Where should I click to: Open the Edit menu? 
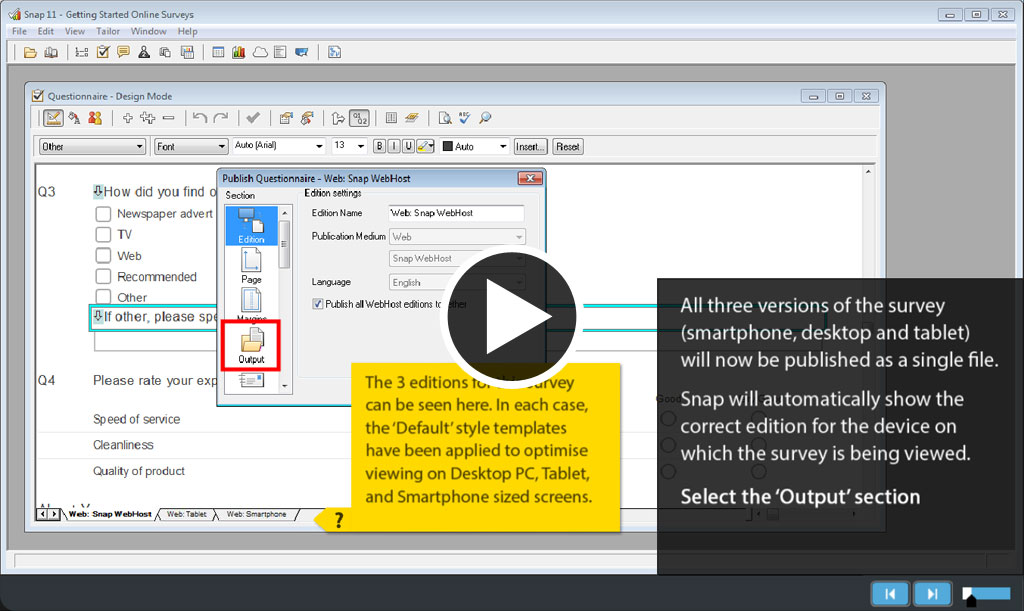46,31
